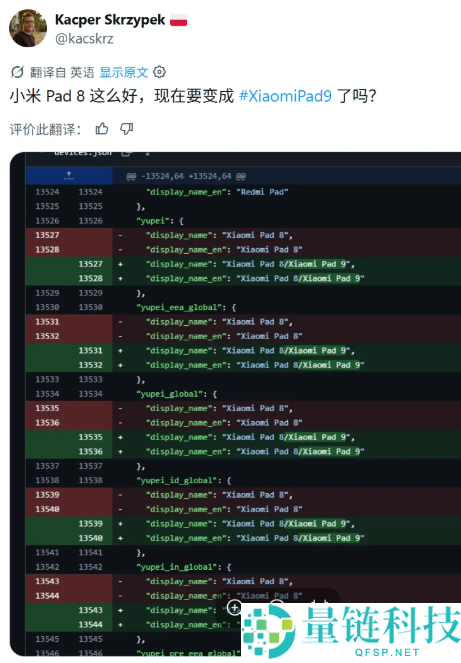Select removed line 13531 in the diff
The image size is (461, 663).
click(x=243, y=322)
